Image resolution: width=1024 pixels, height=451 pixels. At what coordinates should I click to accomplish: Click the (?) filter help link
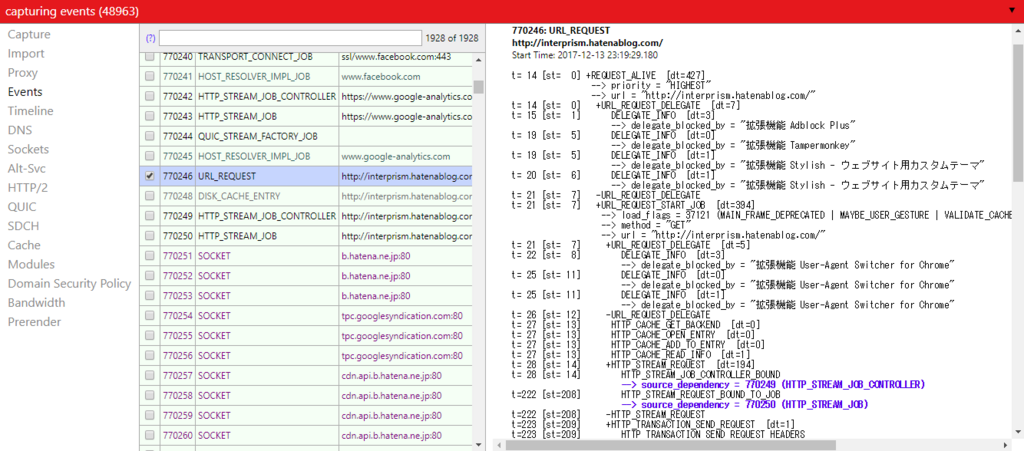(x=150, y=38)
